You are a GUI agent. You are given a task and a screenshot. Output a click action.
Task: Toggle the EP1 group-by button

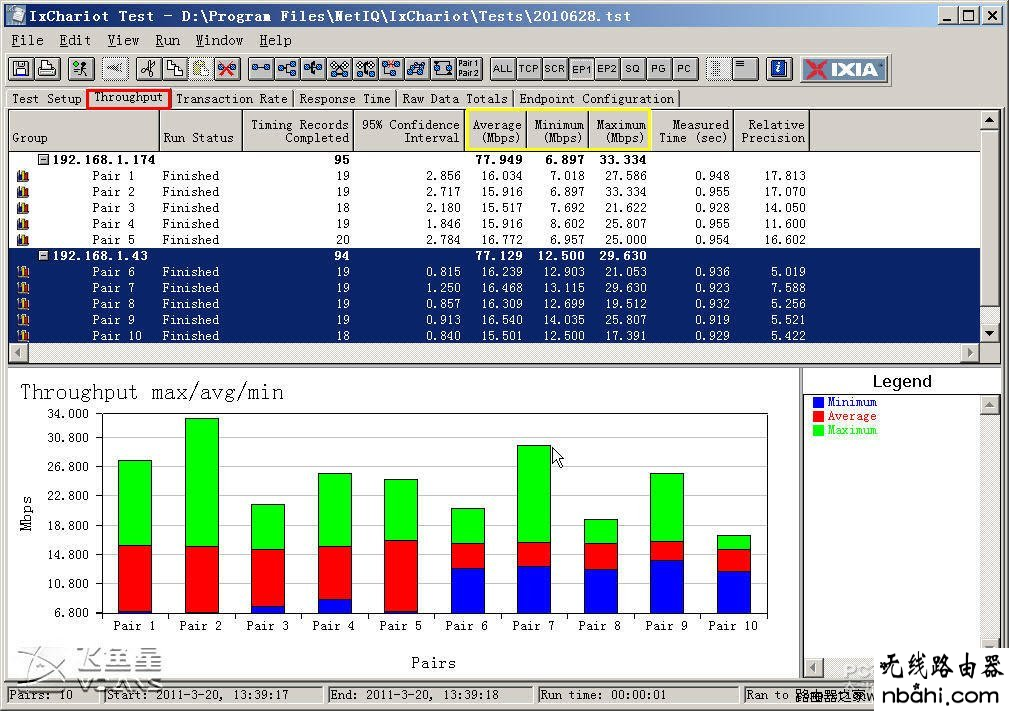click(x=581, y=69)
